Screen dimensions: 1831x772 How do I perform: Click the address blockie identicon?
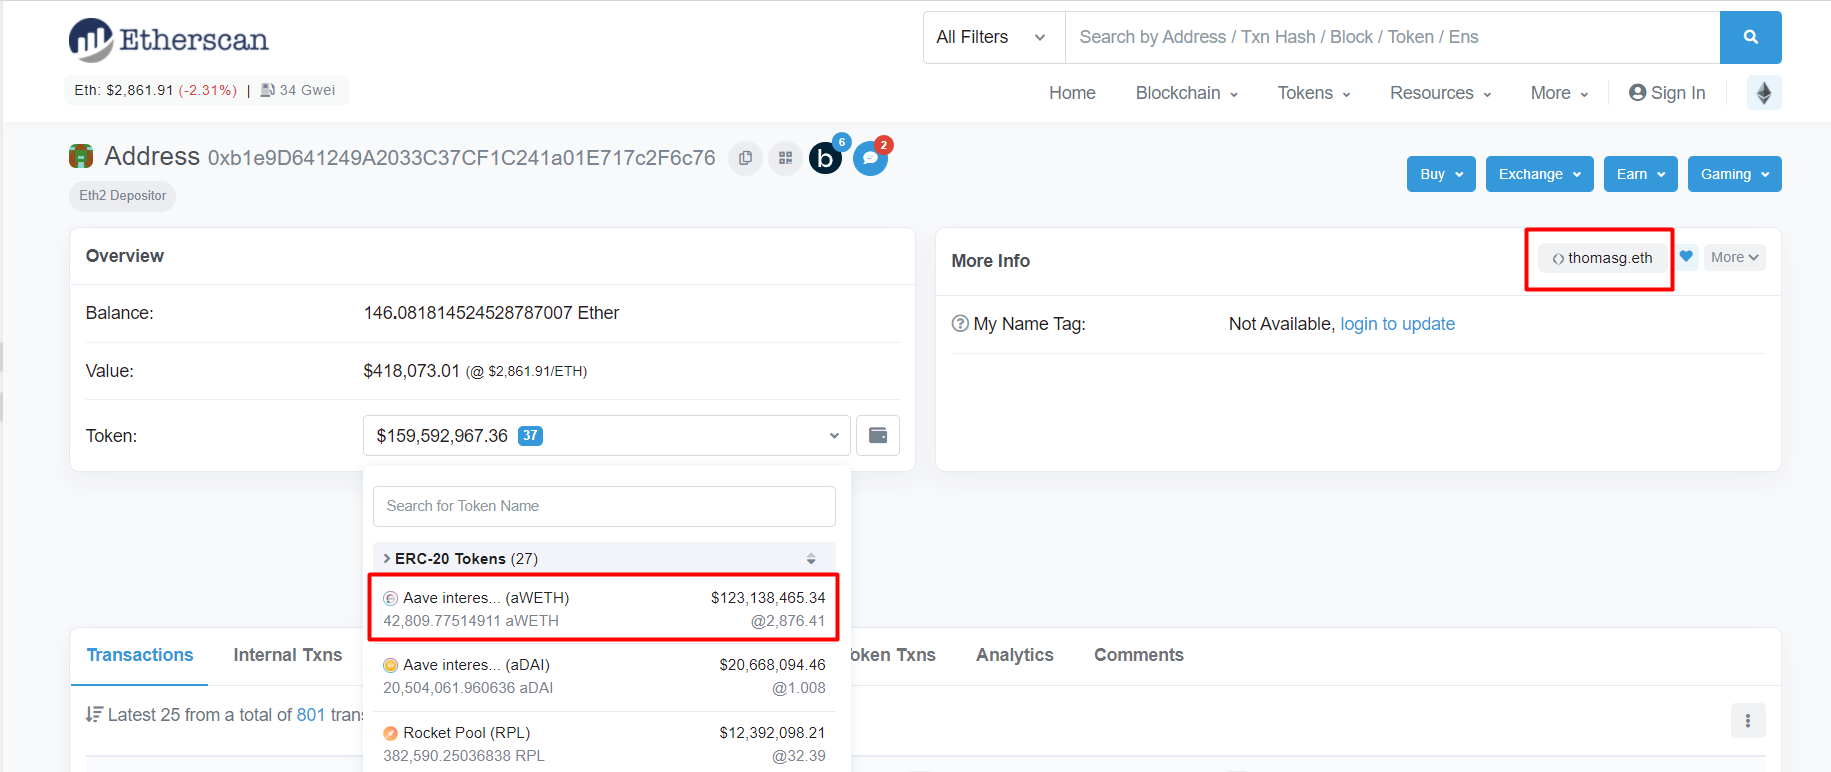point(81,156)
